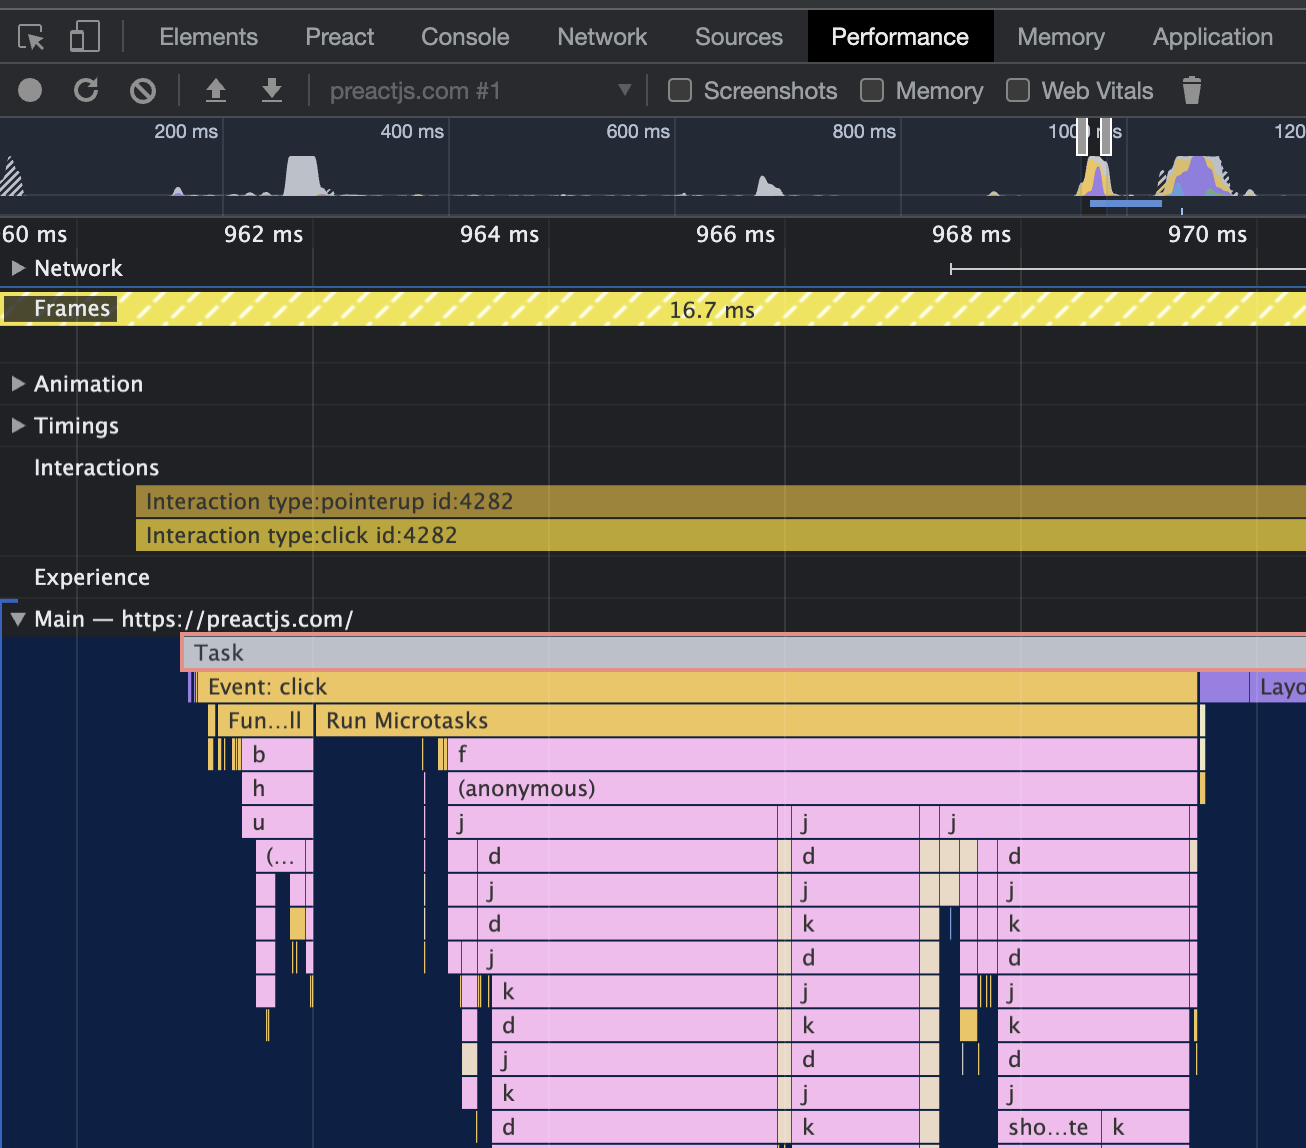This screenshot has width=1306, height=1148.
Task: Start a new performance recording
Action: point(29,90)
